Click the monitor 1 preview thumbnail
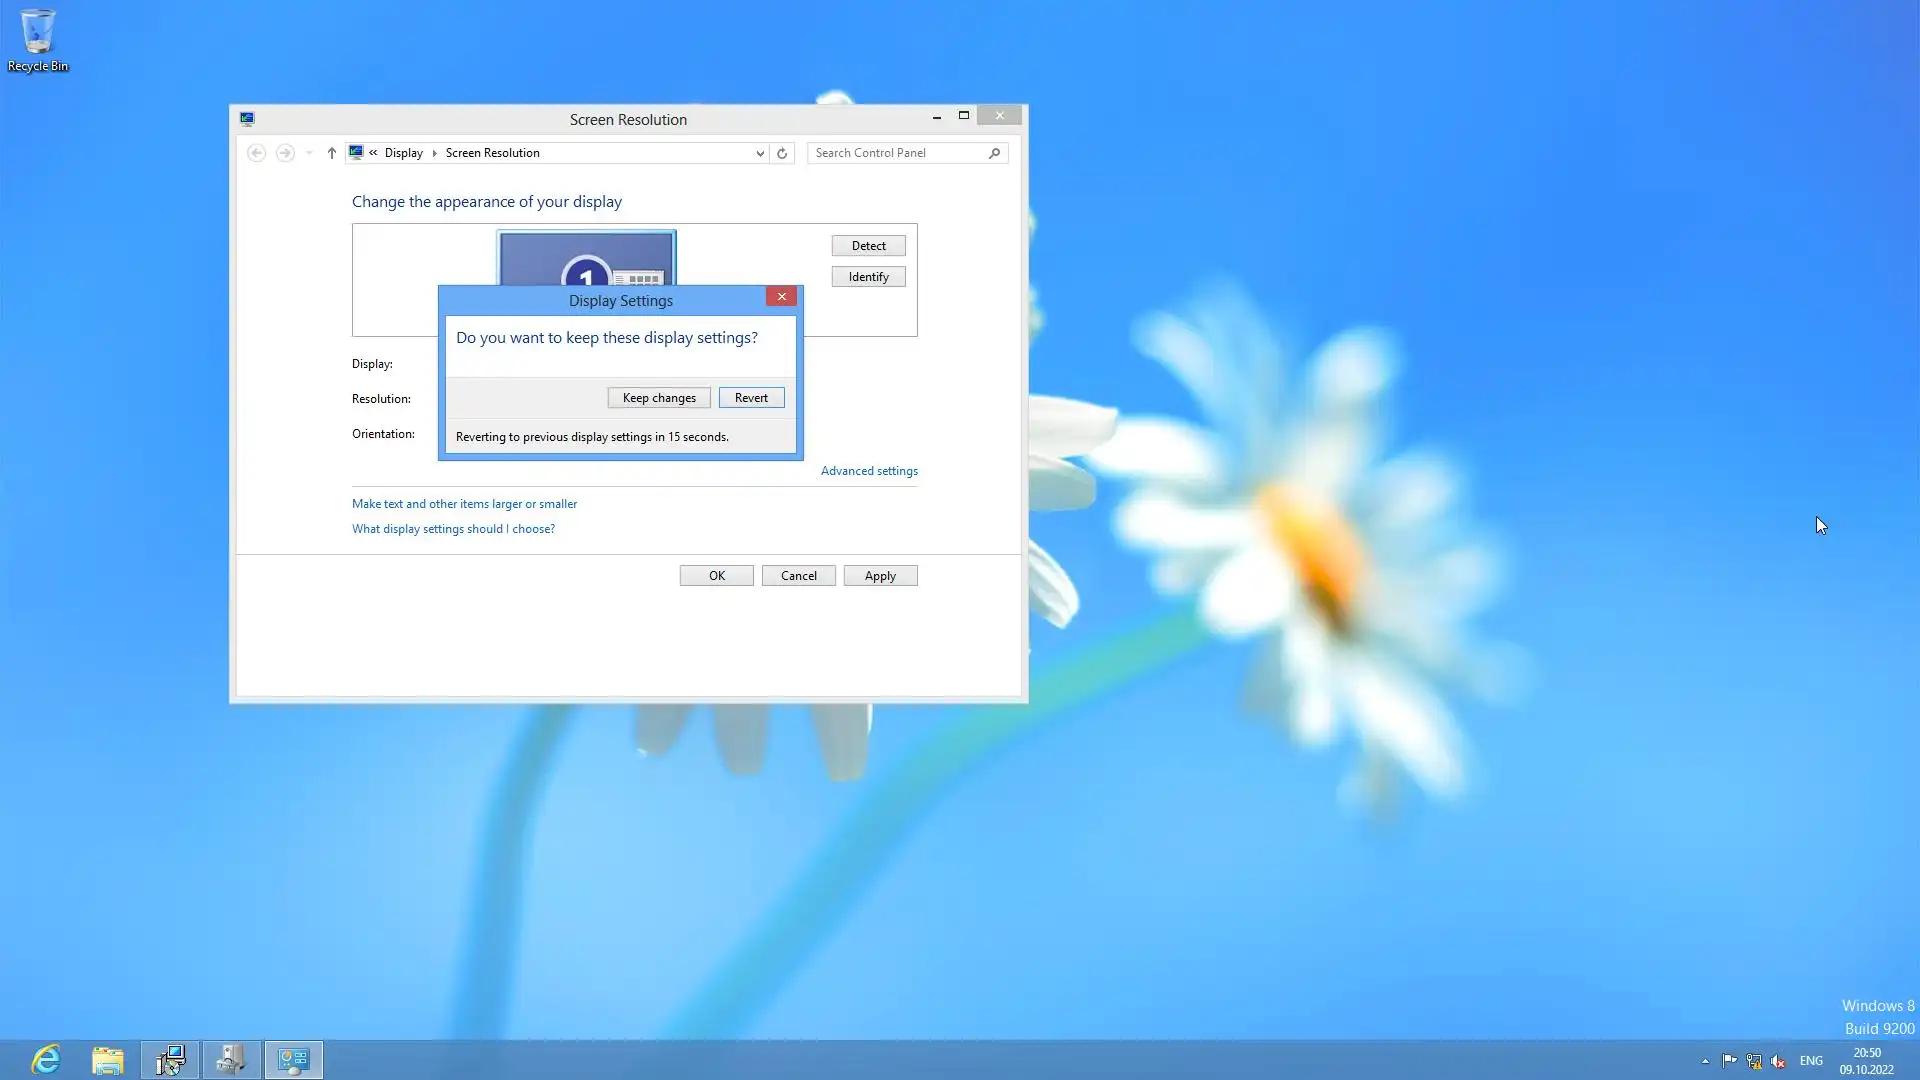The image size is (1920, 1080). tap(586, 258)
